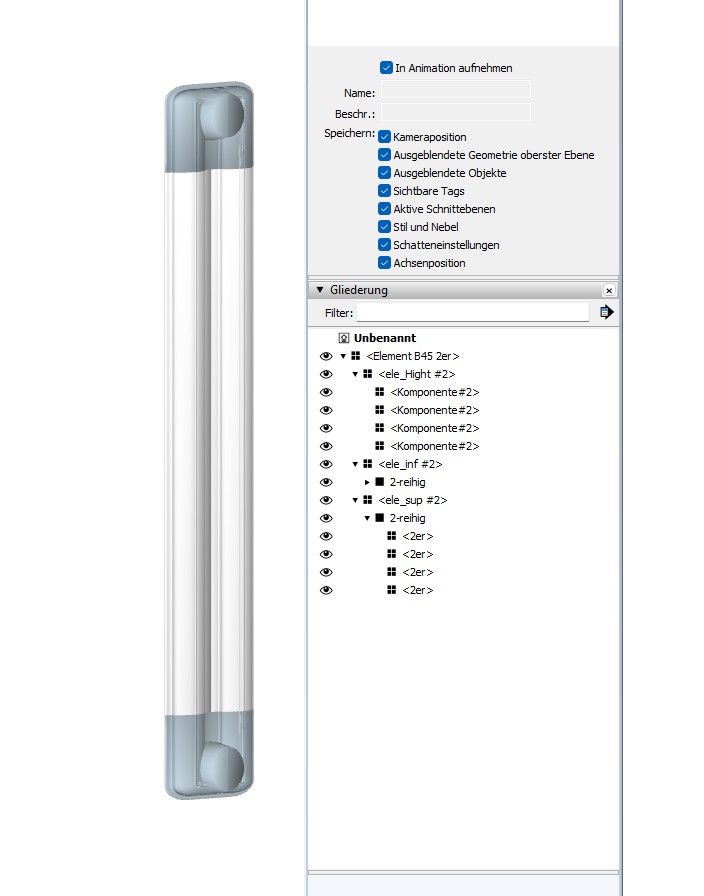Select the Unbenannt model root
This screenshot has height=896, width=704.
(384, 338)
